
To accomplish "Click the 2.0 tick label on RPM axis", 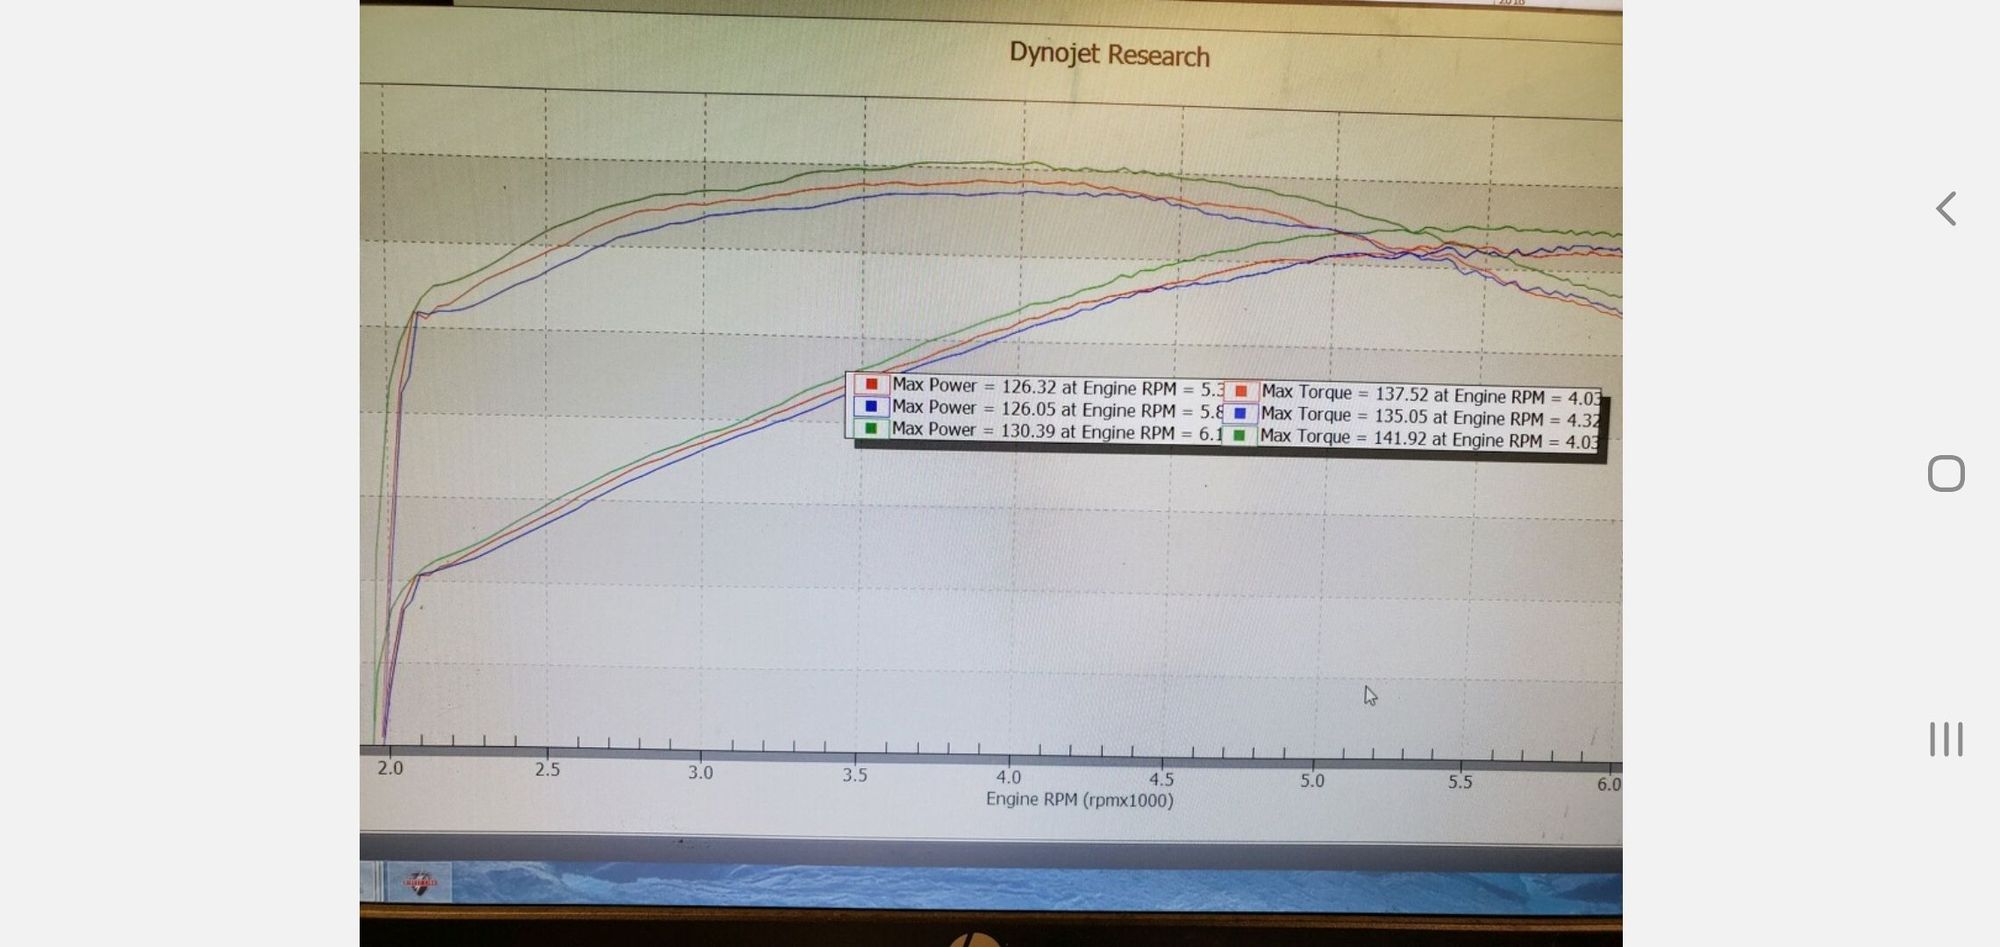I will (390, 768).
